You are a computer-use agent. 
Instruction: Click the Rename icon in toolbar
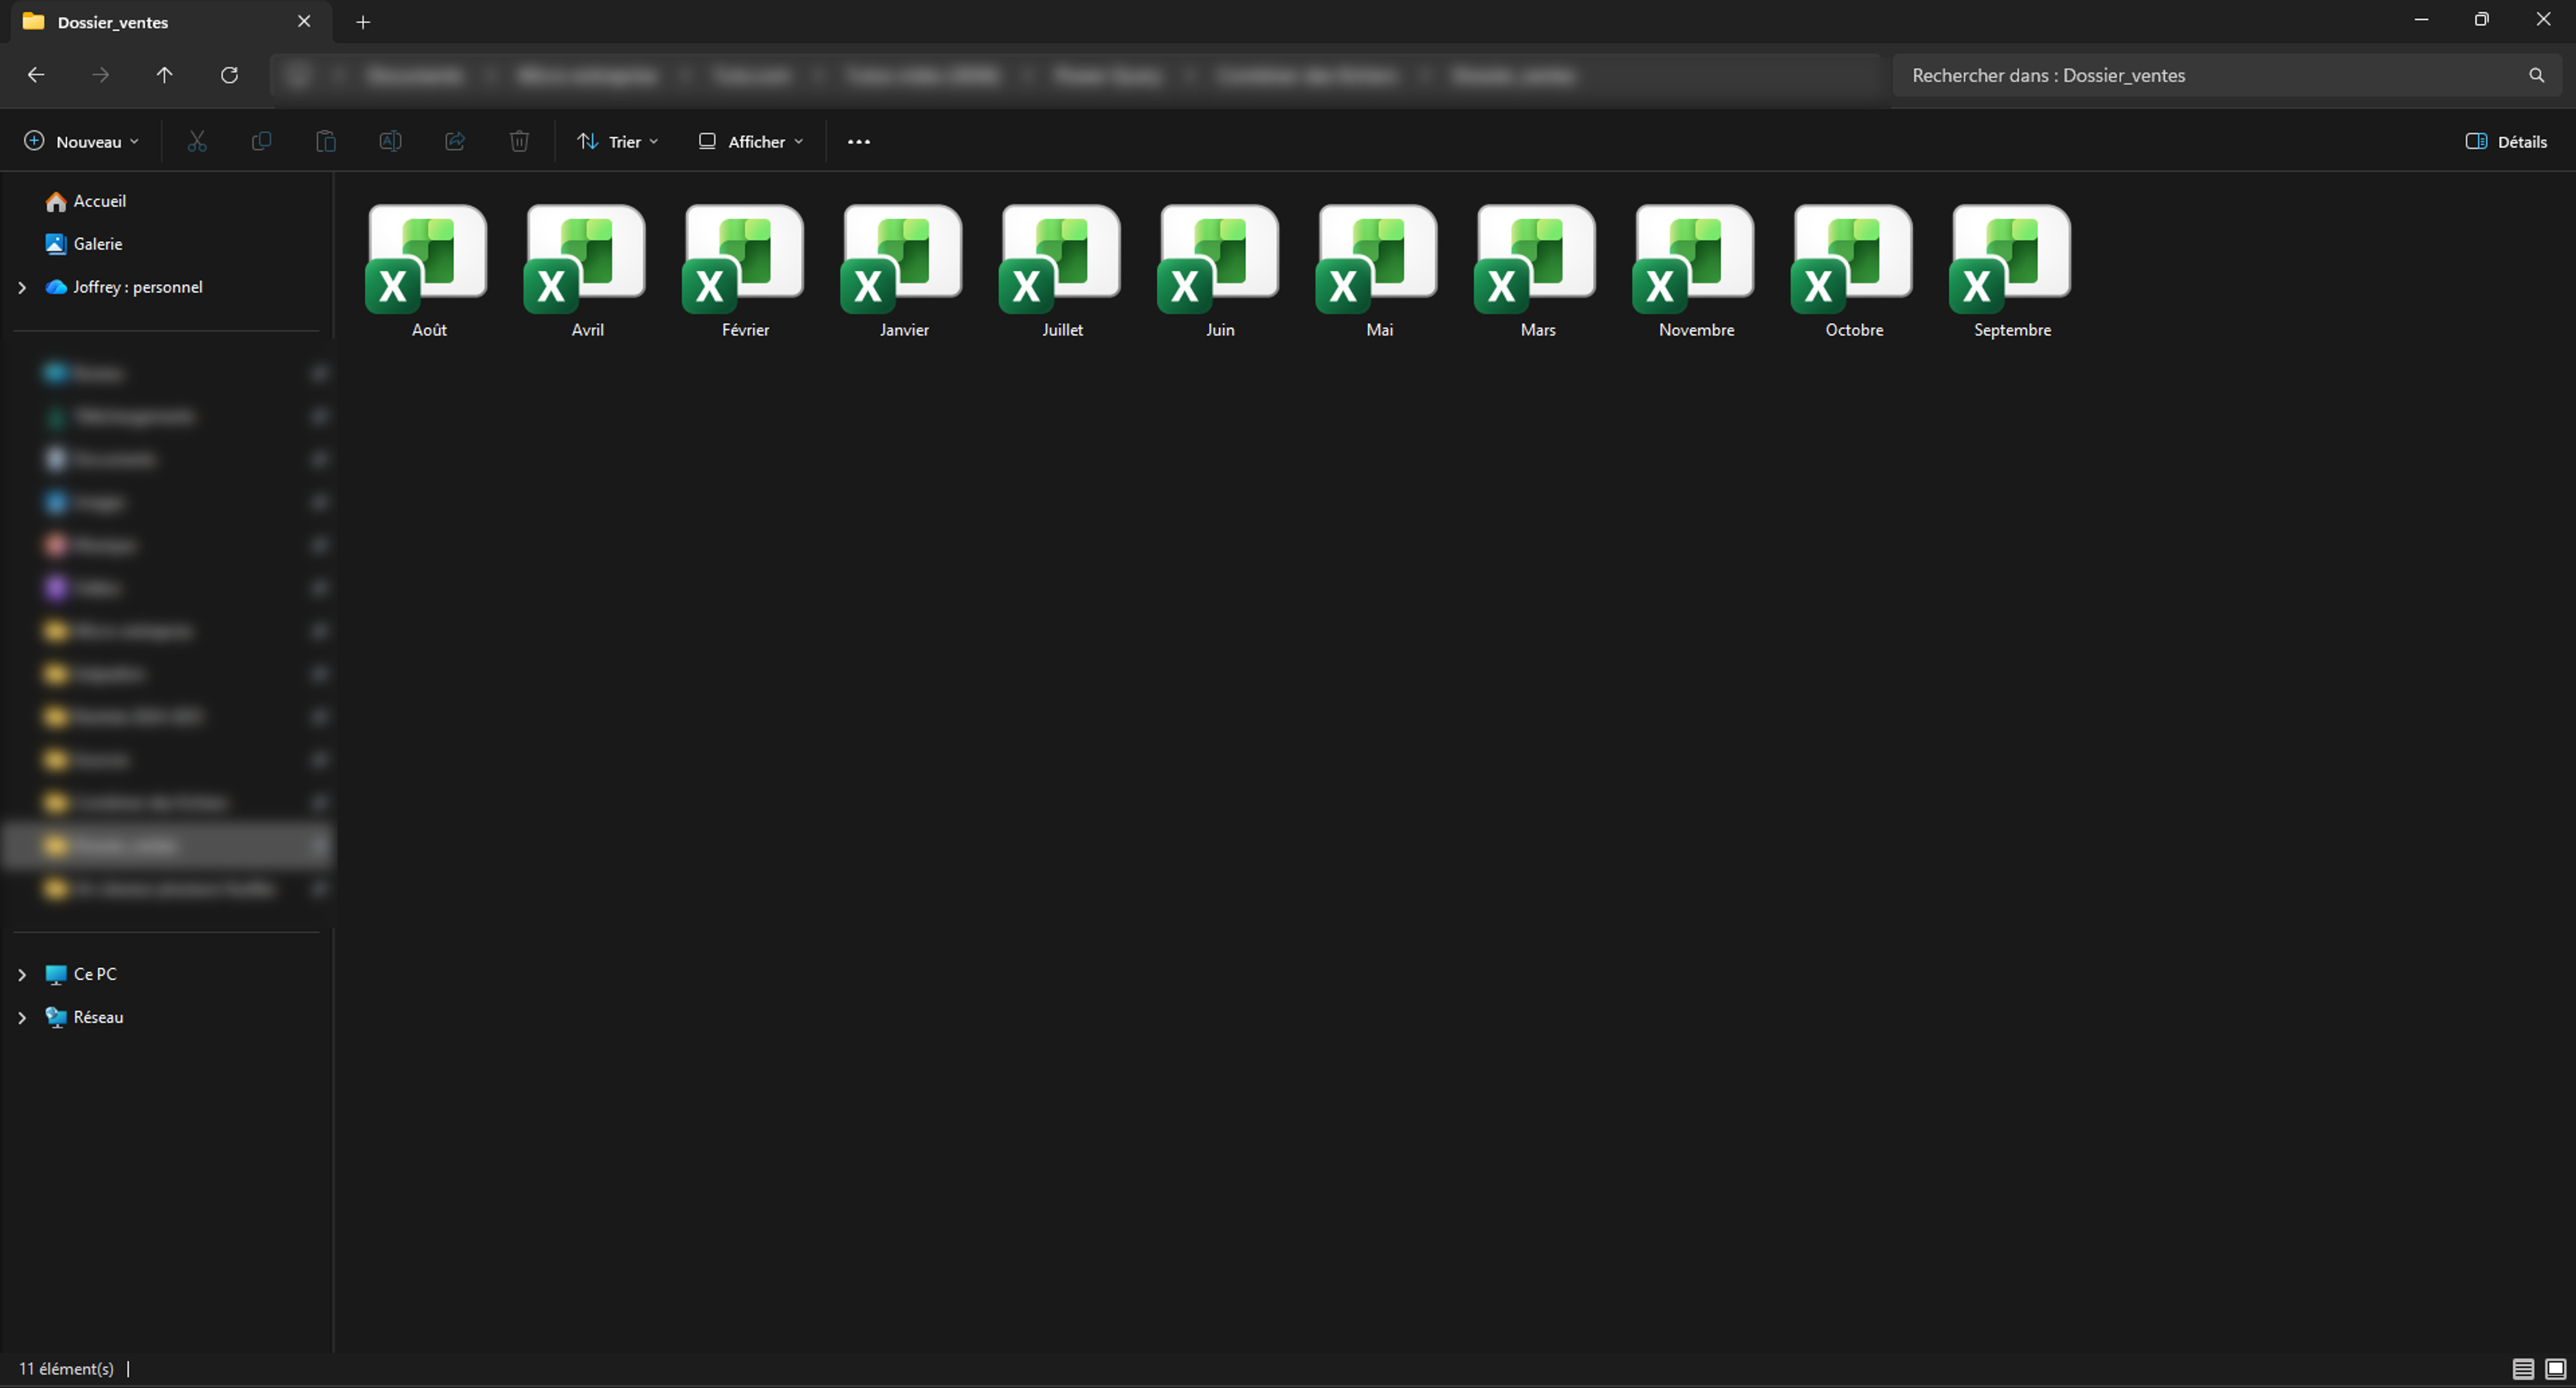pos(390,141)
